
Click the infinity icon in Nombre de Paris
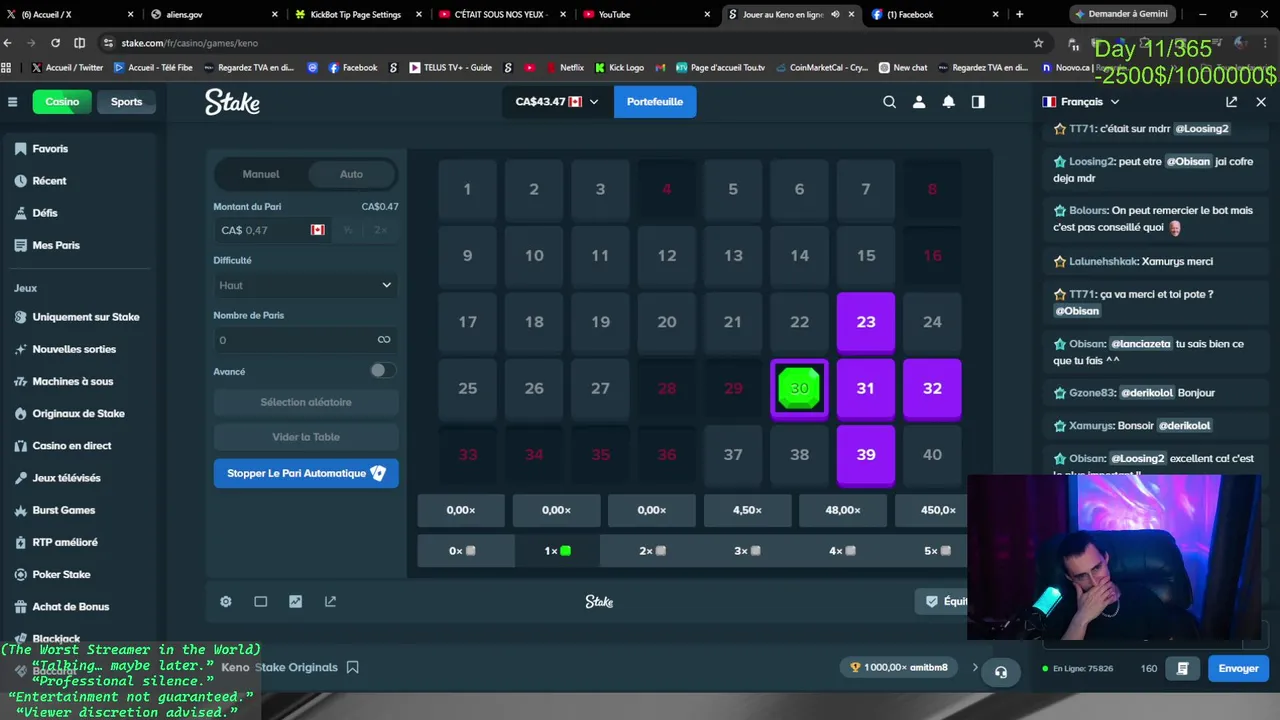click(384, 340)
